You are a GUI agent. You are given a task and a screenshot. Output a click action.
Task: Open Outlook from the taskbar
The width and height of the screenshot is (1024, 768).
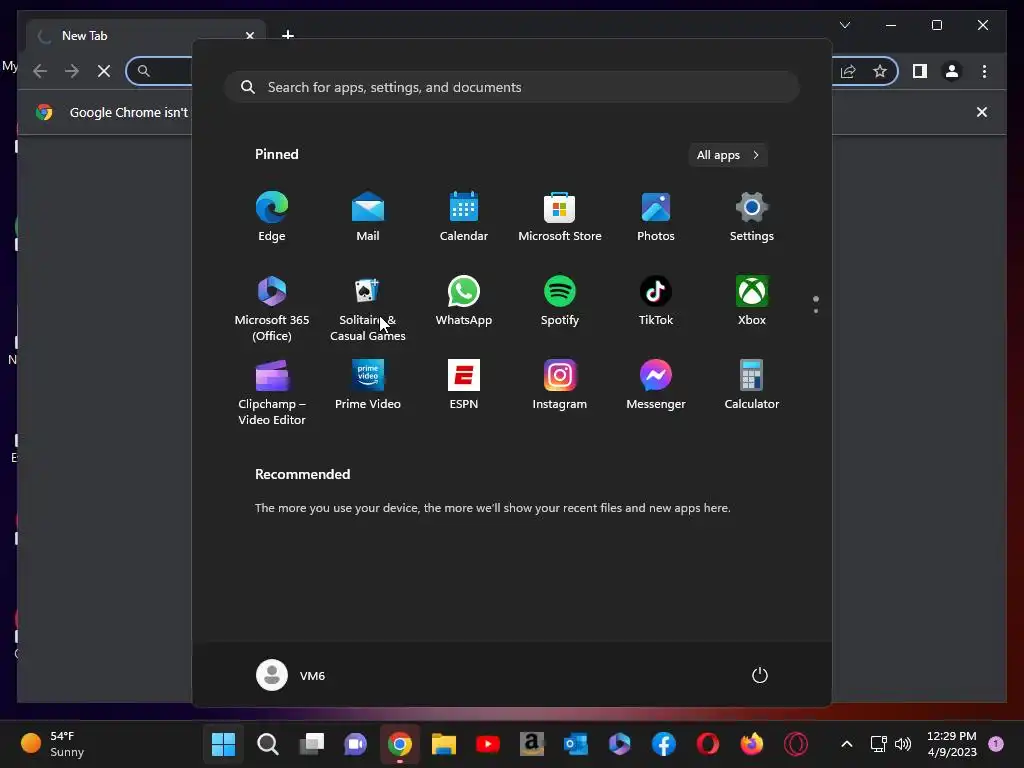[575, 743]
